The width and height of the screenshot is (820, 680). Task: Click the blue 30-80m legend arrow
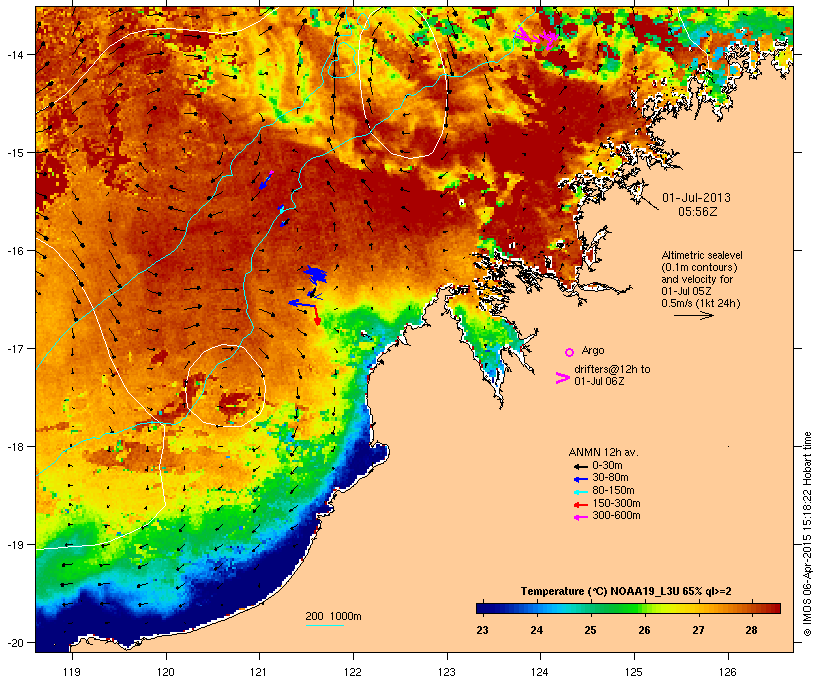click(580, 479)
